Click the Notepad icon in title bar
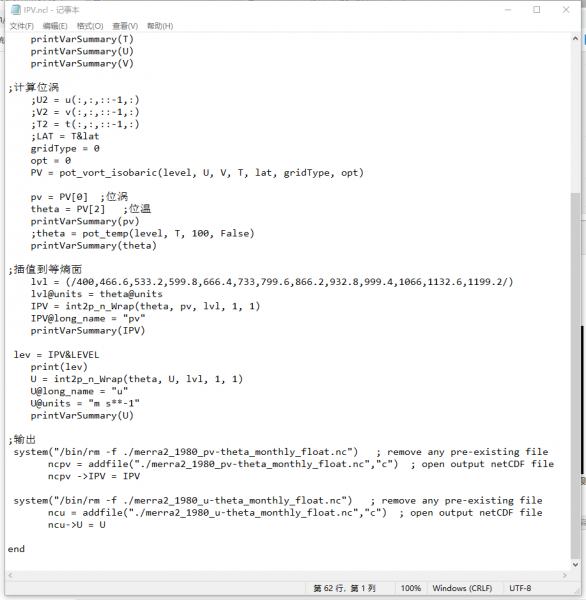The height and width of the screenshot is (600, 586). click(x=15, y=10)
